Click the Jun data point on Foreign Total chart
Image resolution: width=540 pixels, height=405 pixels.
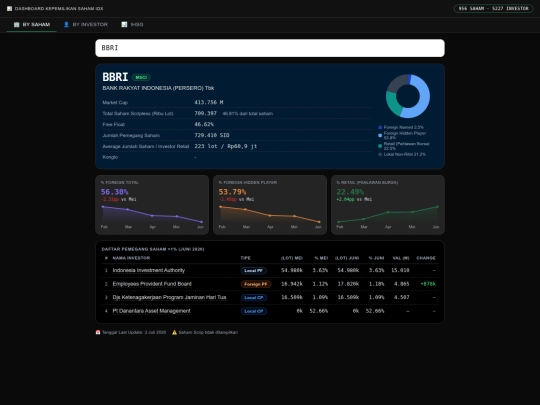coord(201,222)
